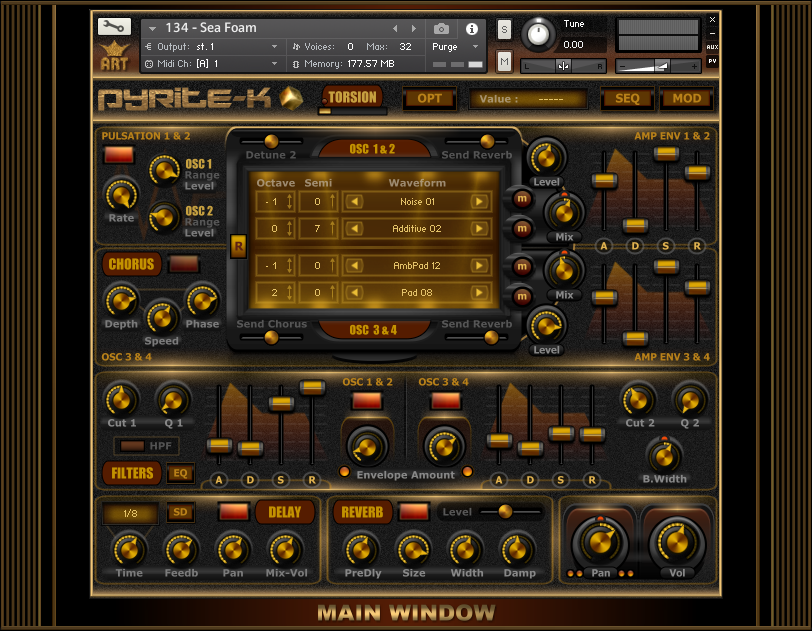Toggle the Reverb on/off switch
This screenshot has height=631, width=812.
(413, 512)
